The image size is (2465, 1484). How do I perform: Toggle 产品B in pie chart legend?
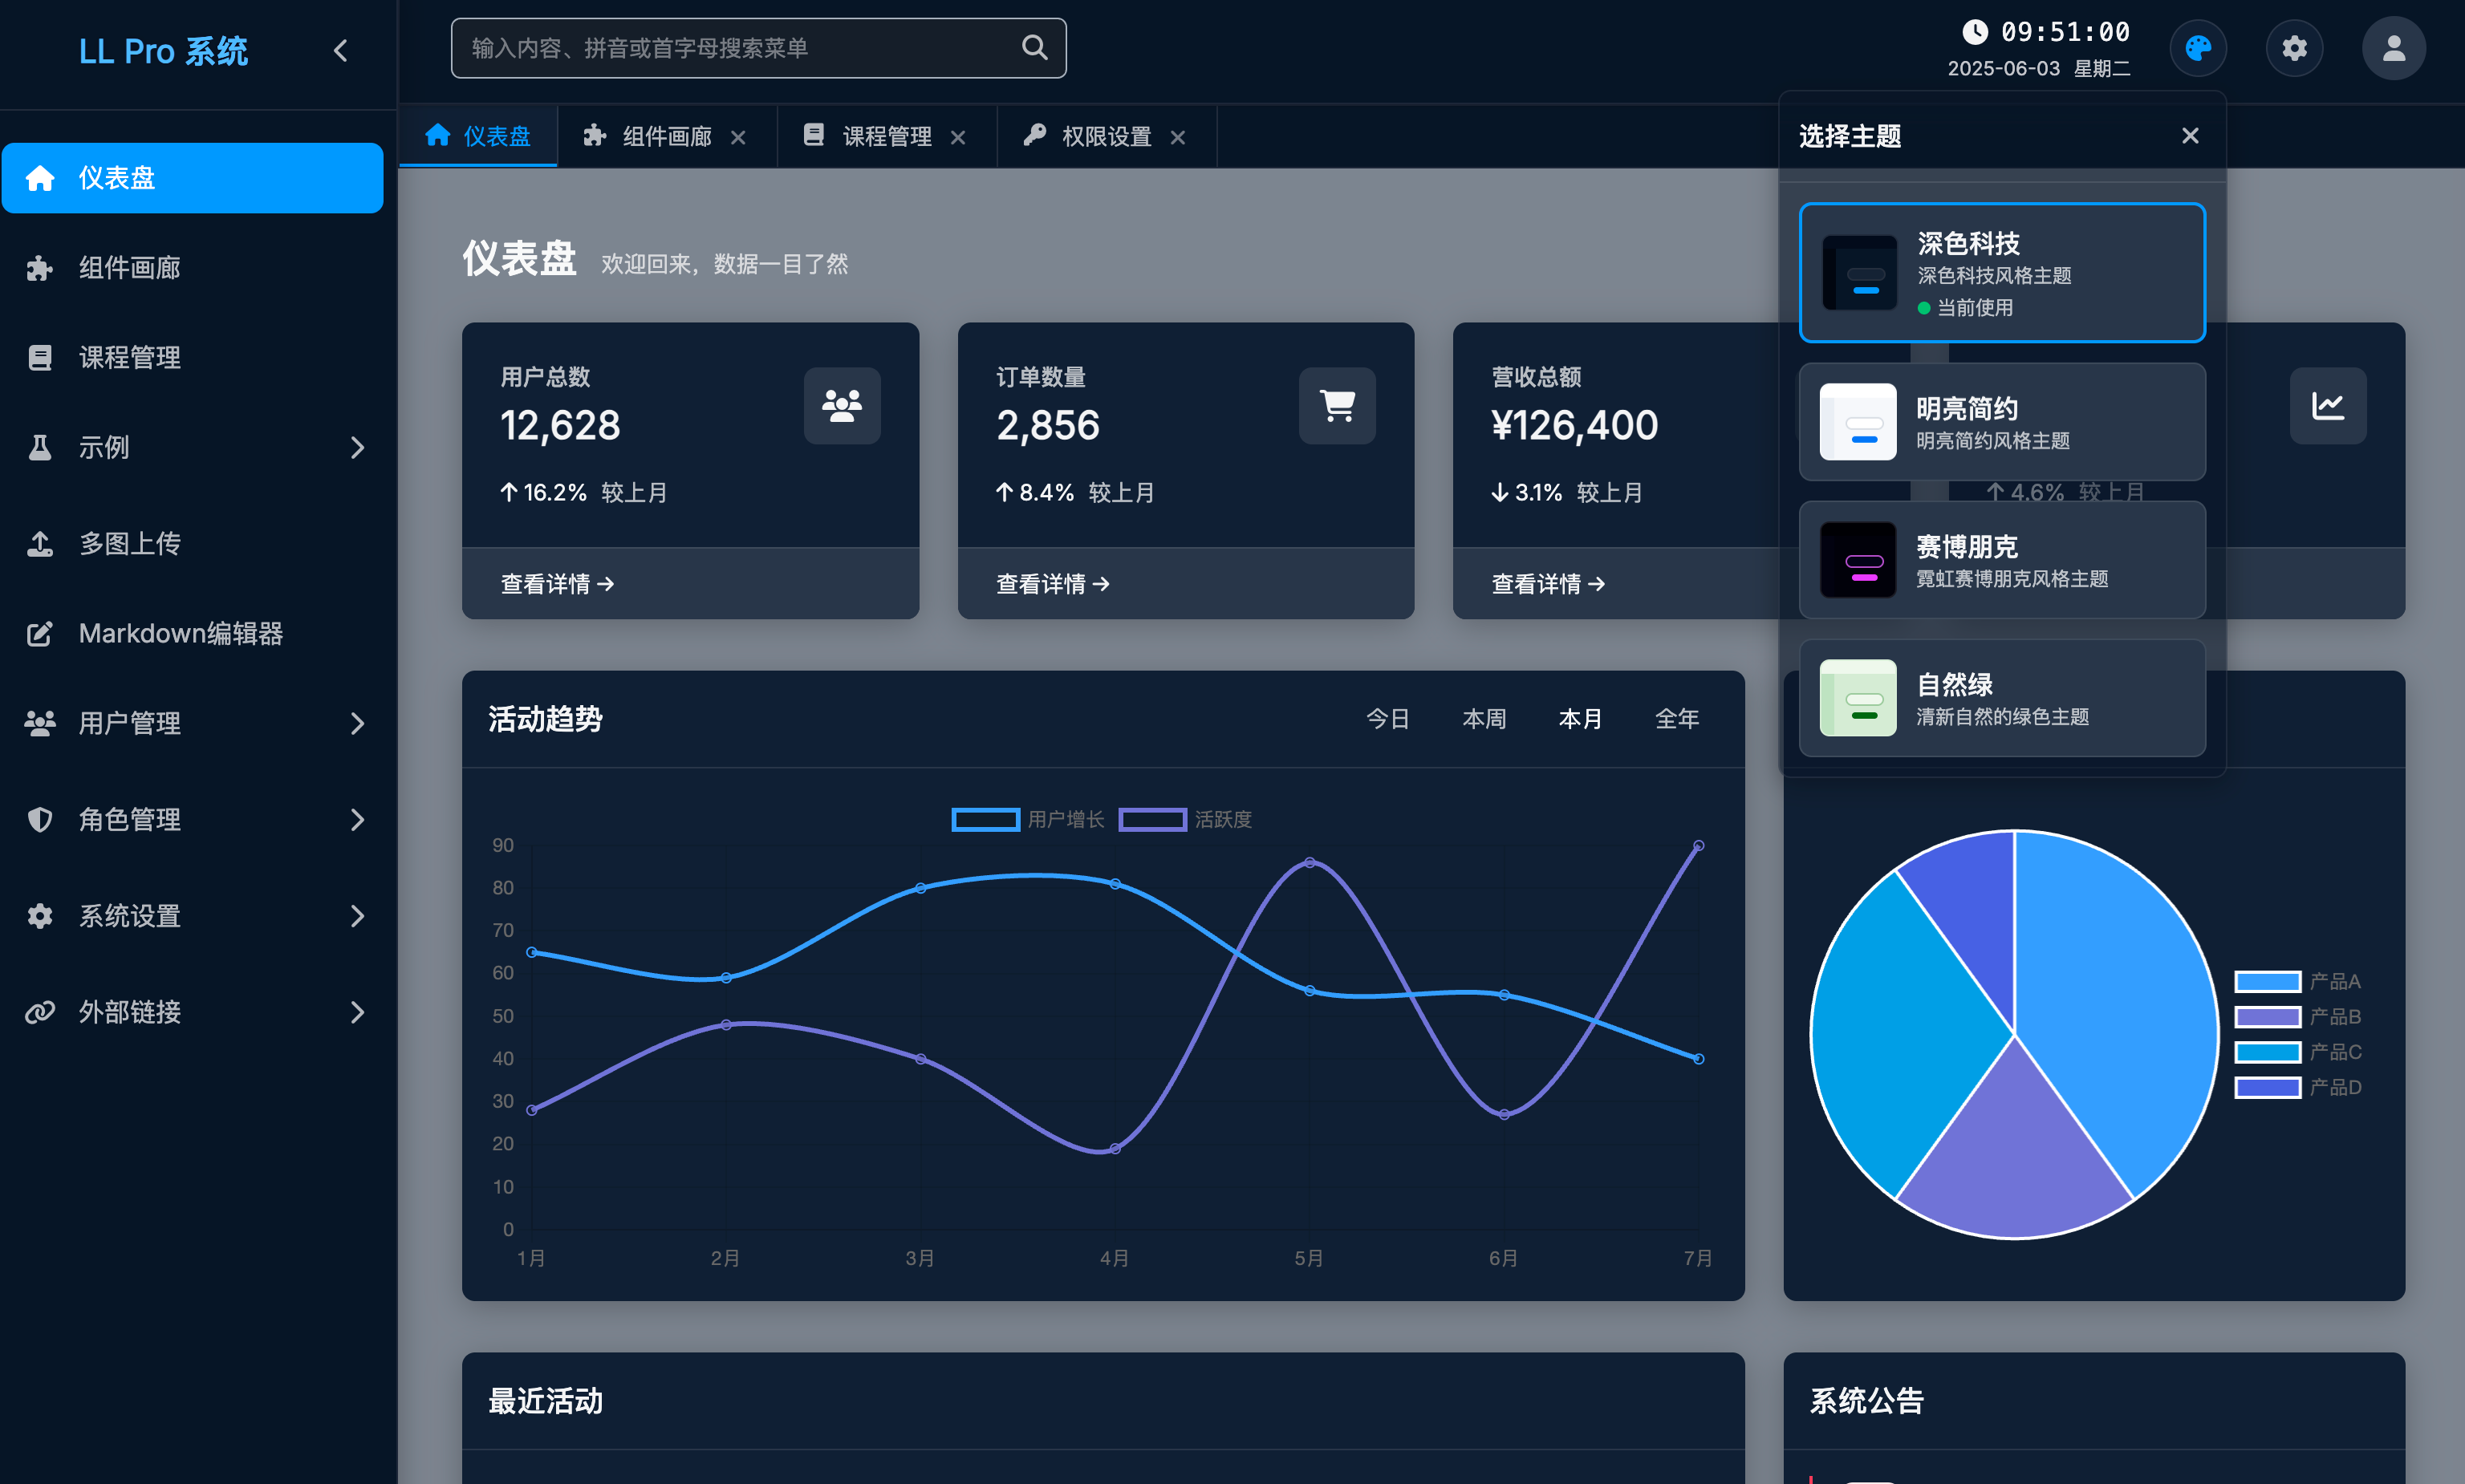tap(2298, 1017)
